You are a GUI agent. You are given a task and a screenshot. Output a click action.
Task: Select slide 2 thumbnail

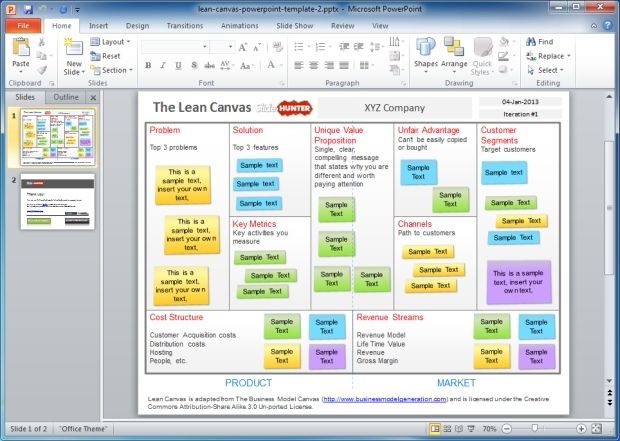coord(57,201)
